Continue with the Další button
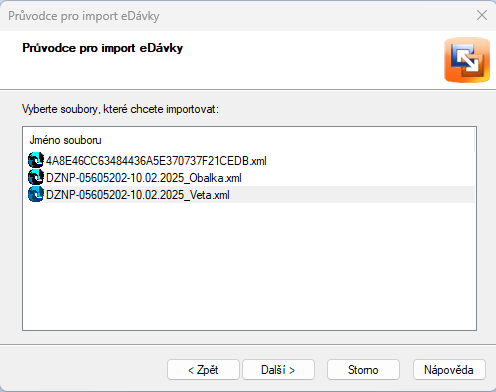This screenshot has width=496, height=392. click(278, 370)
